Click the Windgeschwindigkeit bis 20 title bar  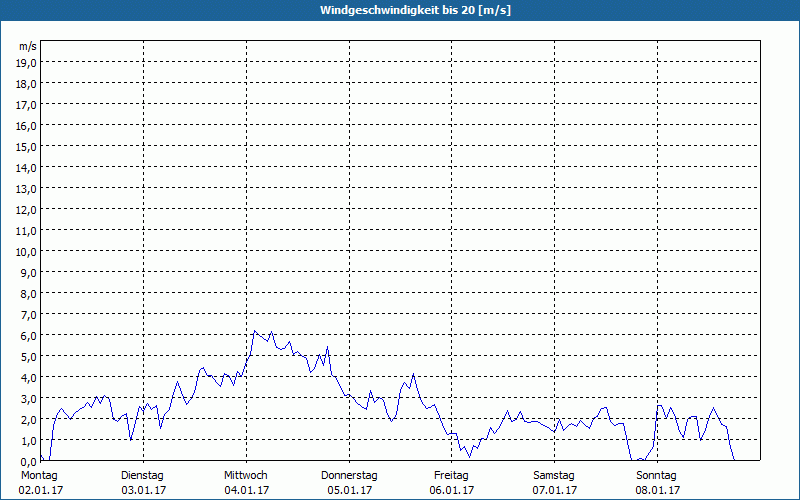pyautogui.click(x=400, y=10)
